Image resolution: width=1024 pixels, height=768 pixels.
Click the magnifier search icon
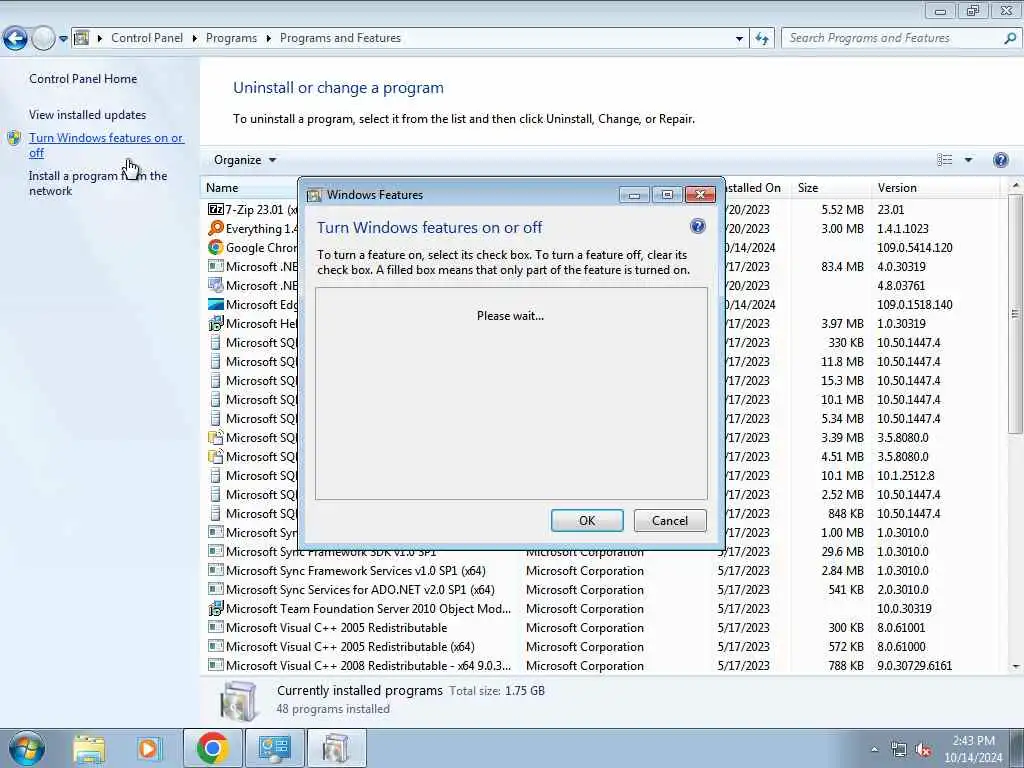tap(1010, 38)
